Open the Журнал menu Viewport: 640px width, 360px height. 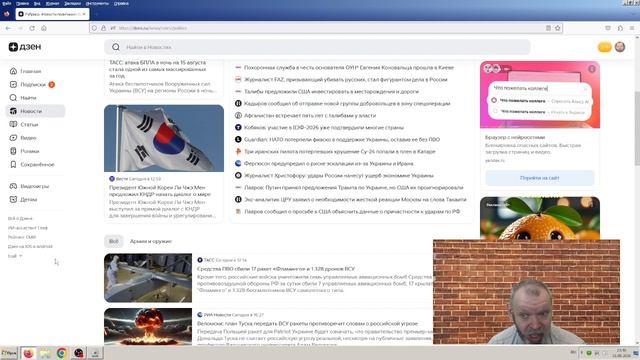pos(52,3)
